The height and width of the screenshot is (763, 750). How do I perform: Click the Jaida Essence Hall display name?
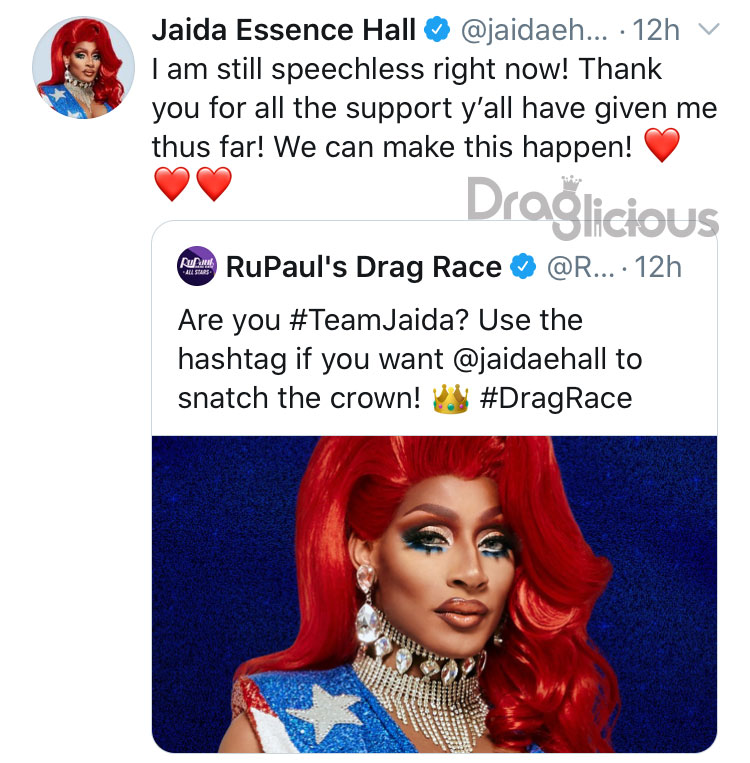(x=284, y=30)
